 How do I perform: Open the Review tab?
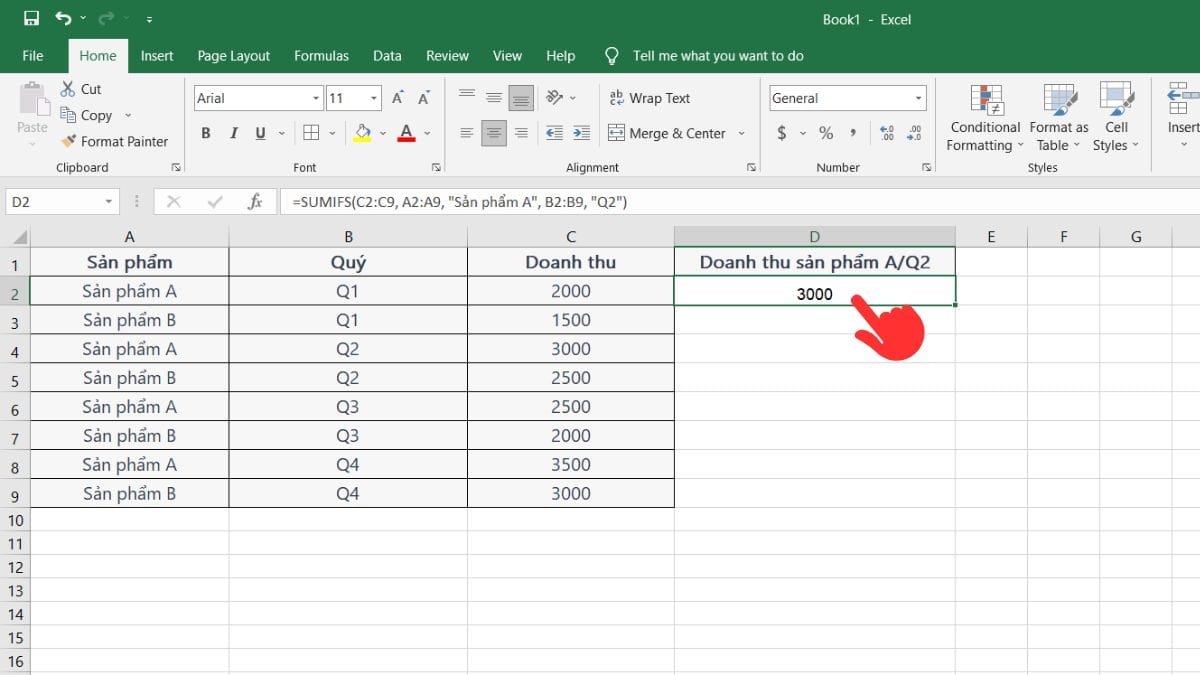point(447,56)
